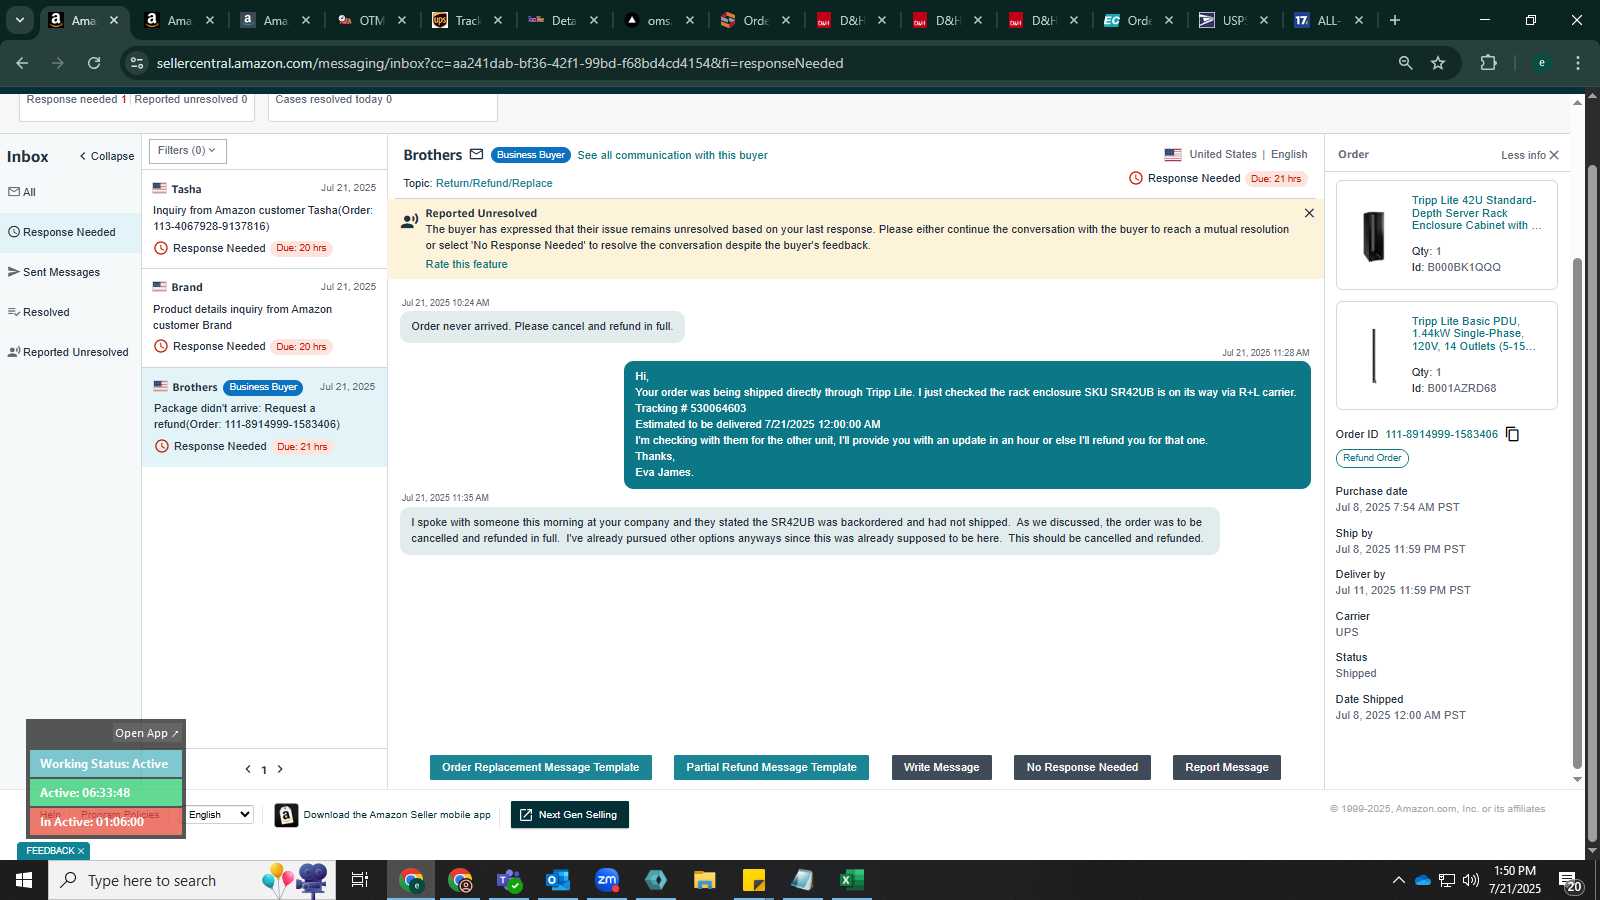Screen dimensions: 1600x900
Task: Go back to previous page
Action: (x=22, y=63)
